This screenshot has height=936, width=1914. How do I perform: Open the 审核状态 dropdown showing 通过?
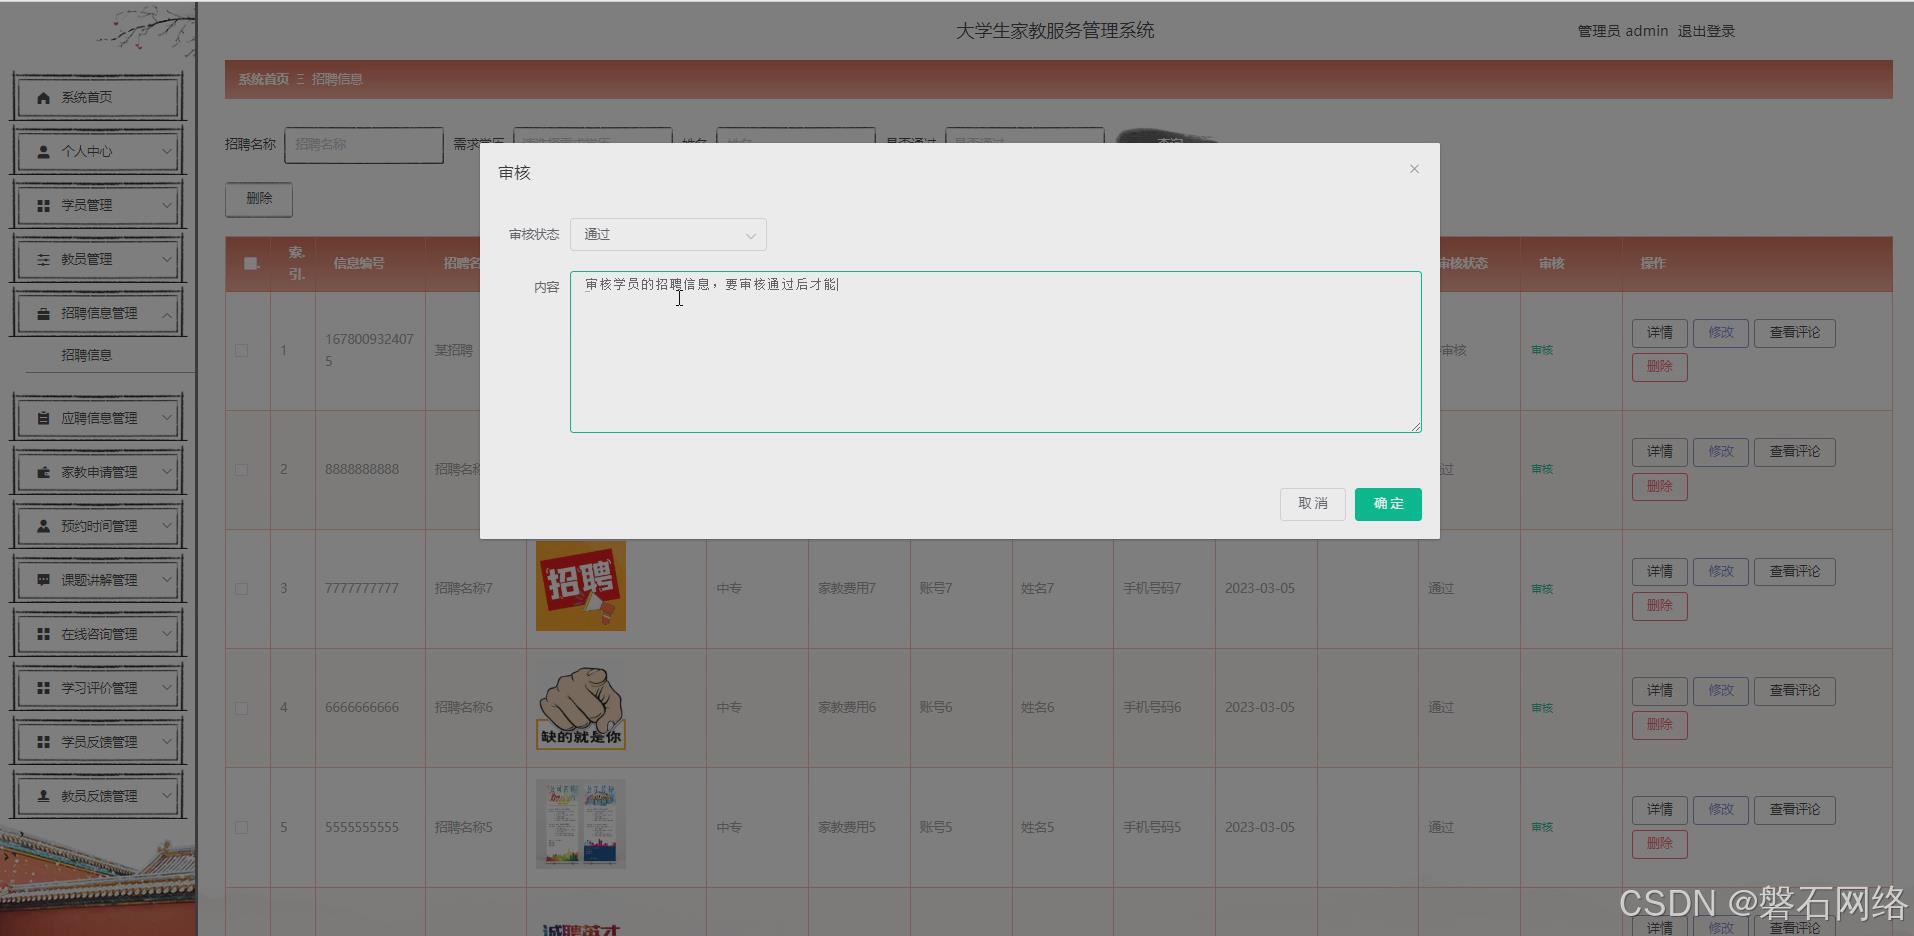[x=668, y=234]
